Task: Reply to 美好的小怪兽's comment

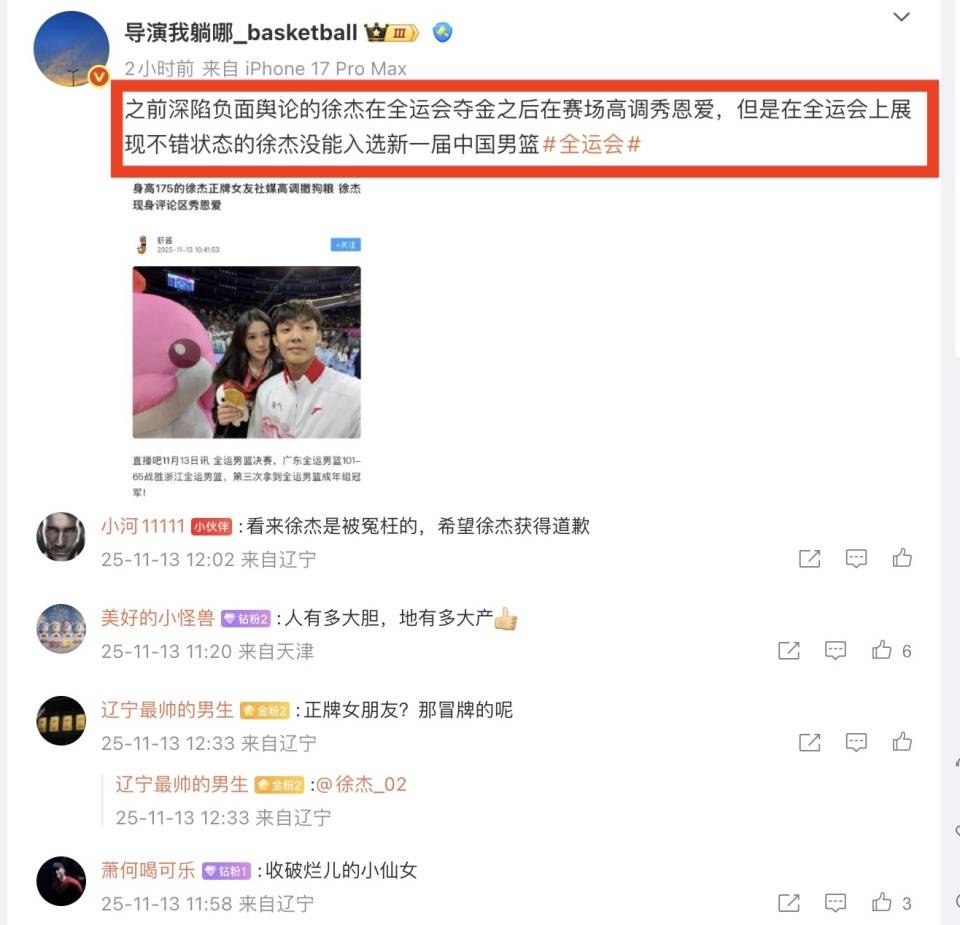Action: 835,650
